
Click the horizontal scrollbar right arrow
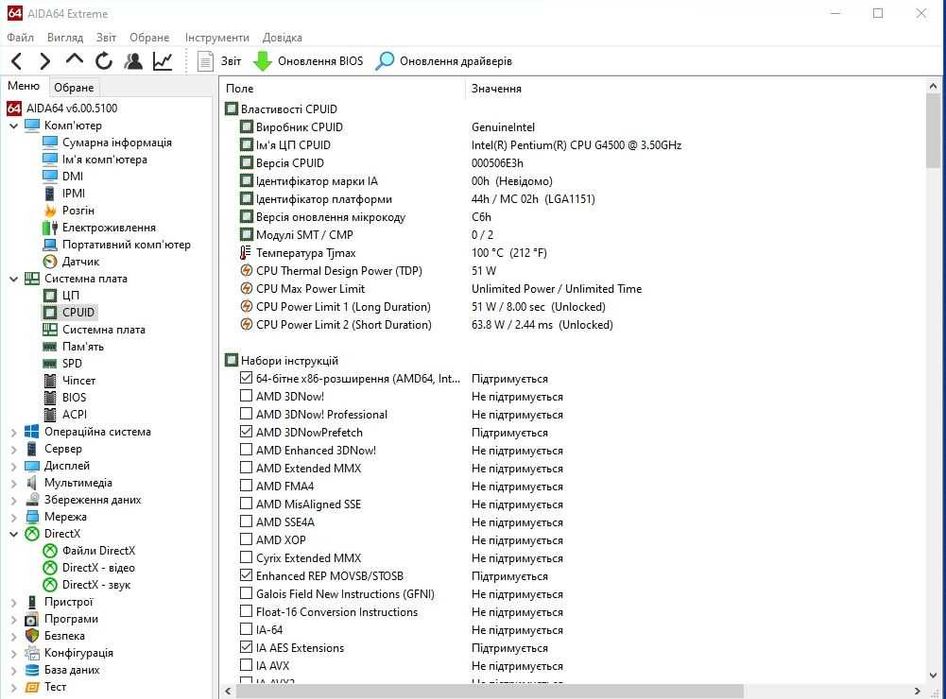tap(917, 691)
